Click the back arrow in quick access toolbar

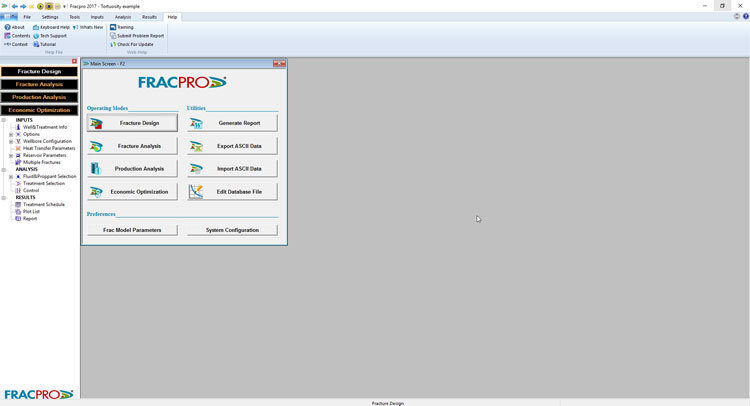pos(14,6)
